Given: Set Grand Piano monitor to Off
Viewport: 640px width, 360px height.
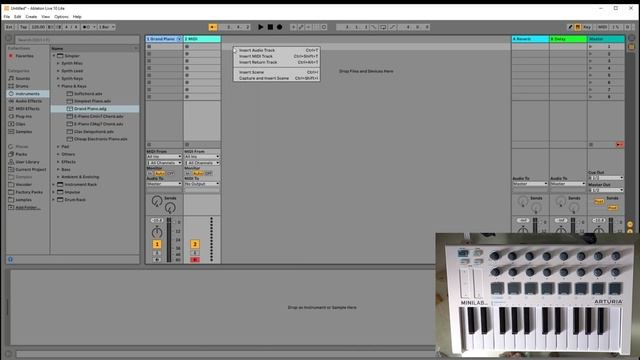Looking at the screenshot, I should point(170,173).
